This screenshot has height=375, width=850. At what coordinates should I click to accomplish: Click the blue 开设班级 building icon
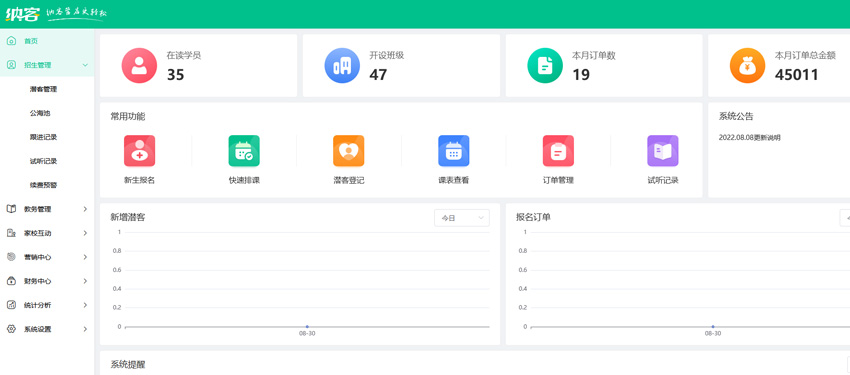tap(342, 66)
